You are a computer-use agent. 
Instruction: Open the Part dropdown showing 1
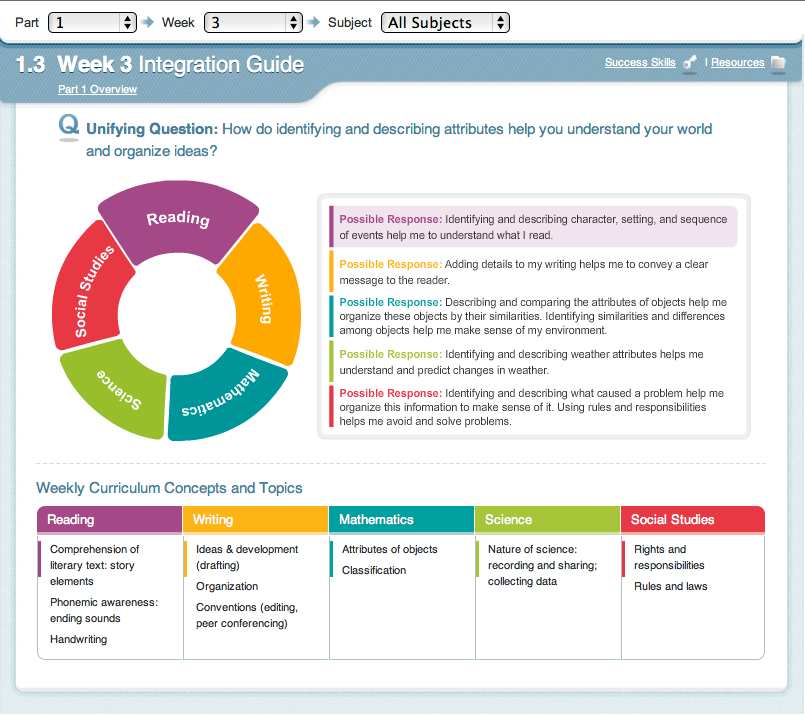92,23
